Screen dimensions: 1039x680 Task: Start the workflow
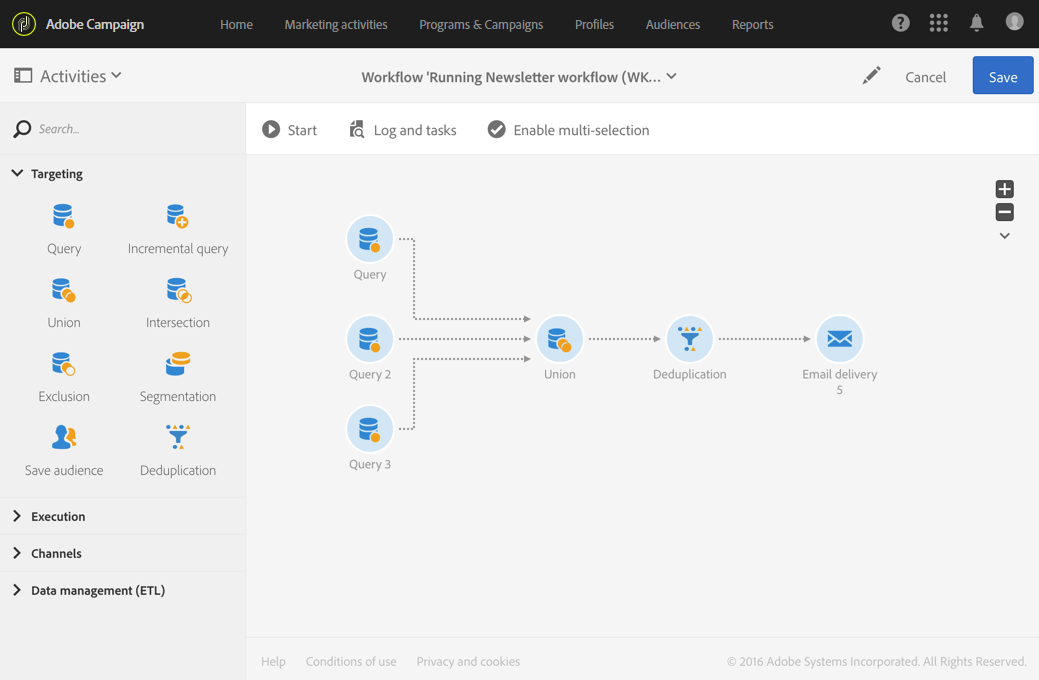[x=290, y=130]
